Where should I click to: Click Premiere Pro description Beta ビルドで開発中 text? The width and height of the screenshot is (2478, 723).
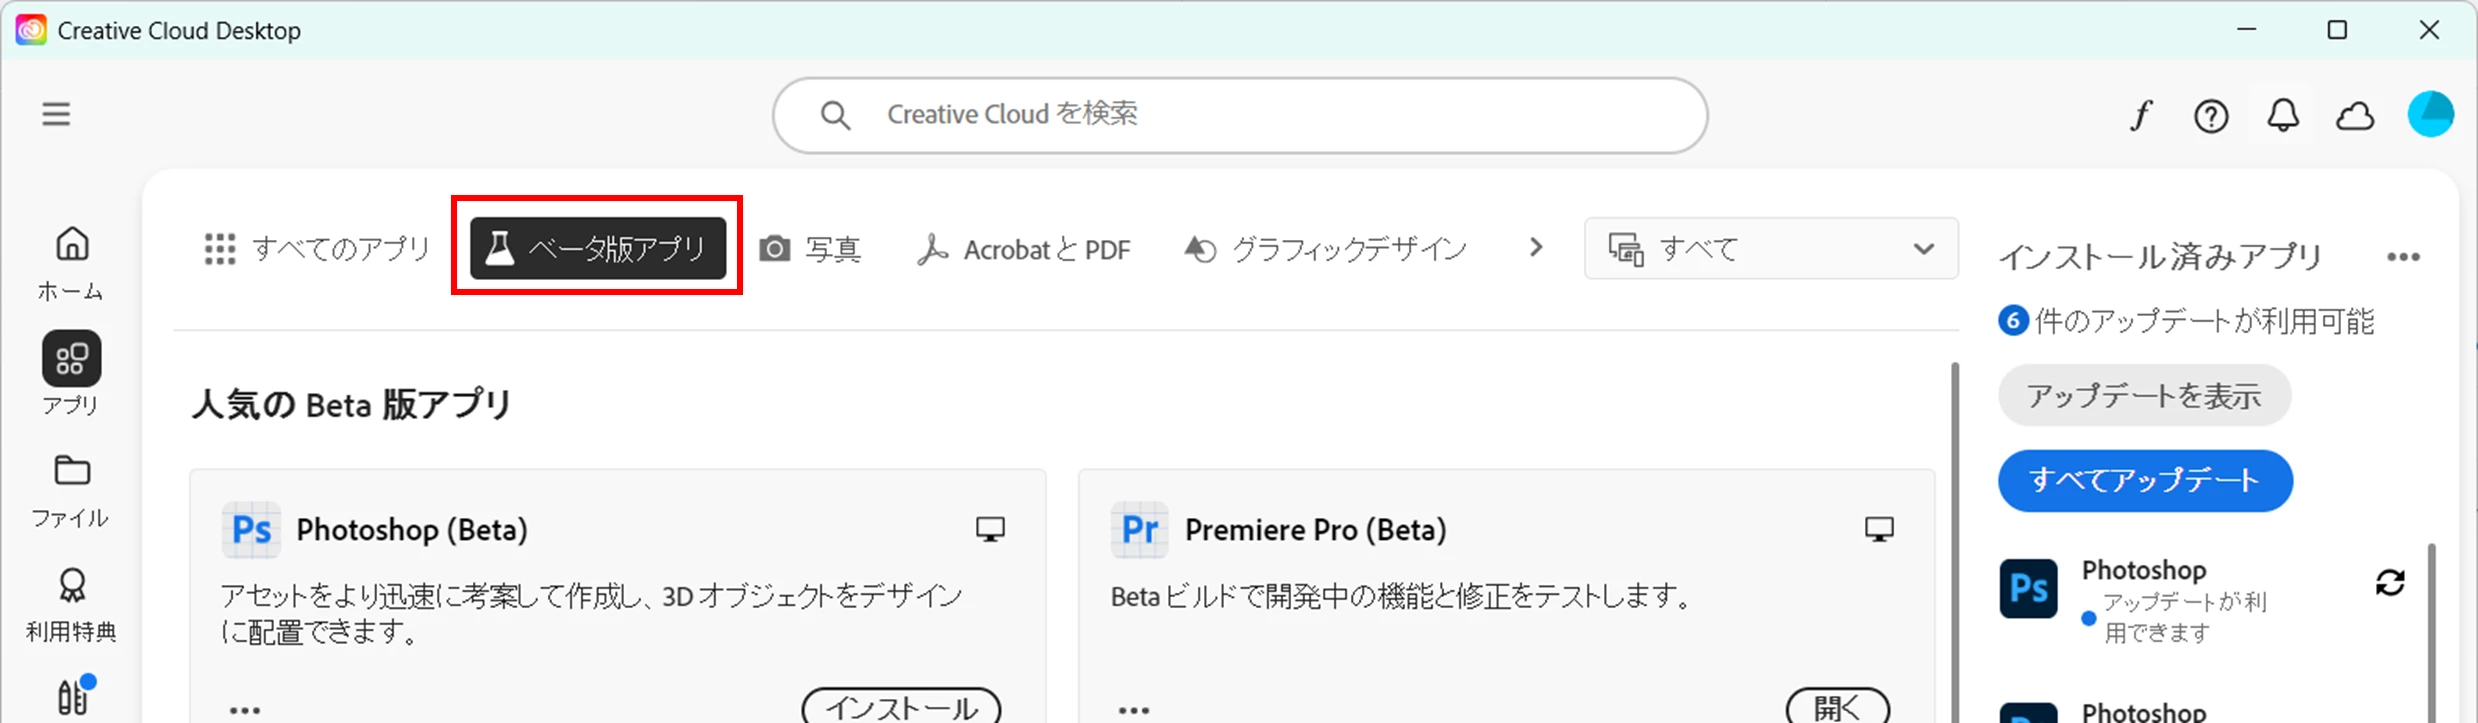(1402, 597)
